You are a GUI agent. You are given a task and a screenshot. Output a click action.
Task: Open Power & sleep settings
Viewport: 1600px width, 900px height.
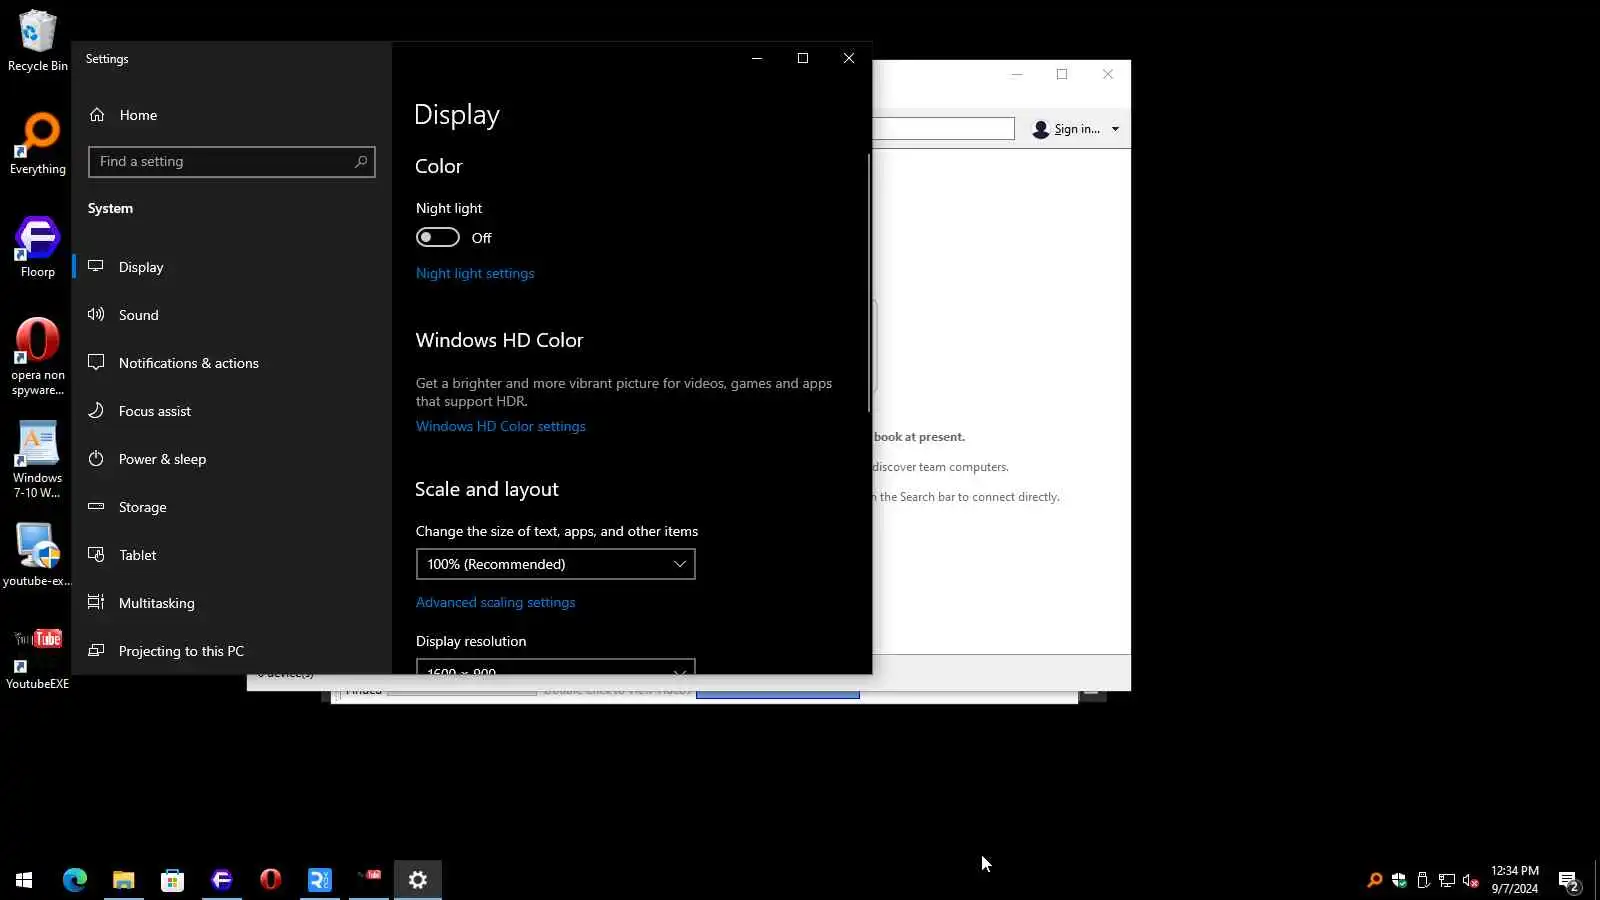point(232,459)
